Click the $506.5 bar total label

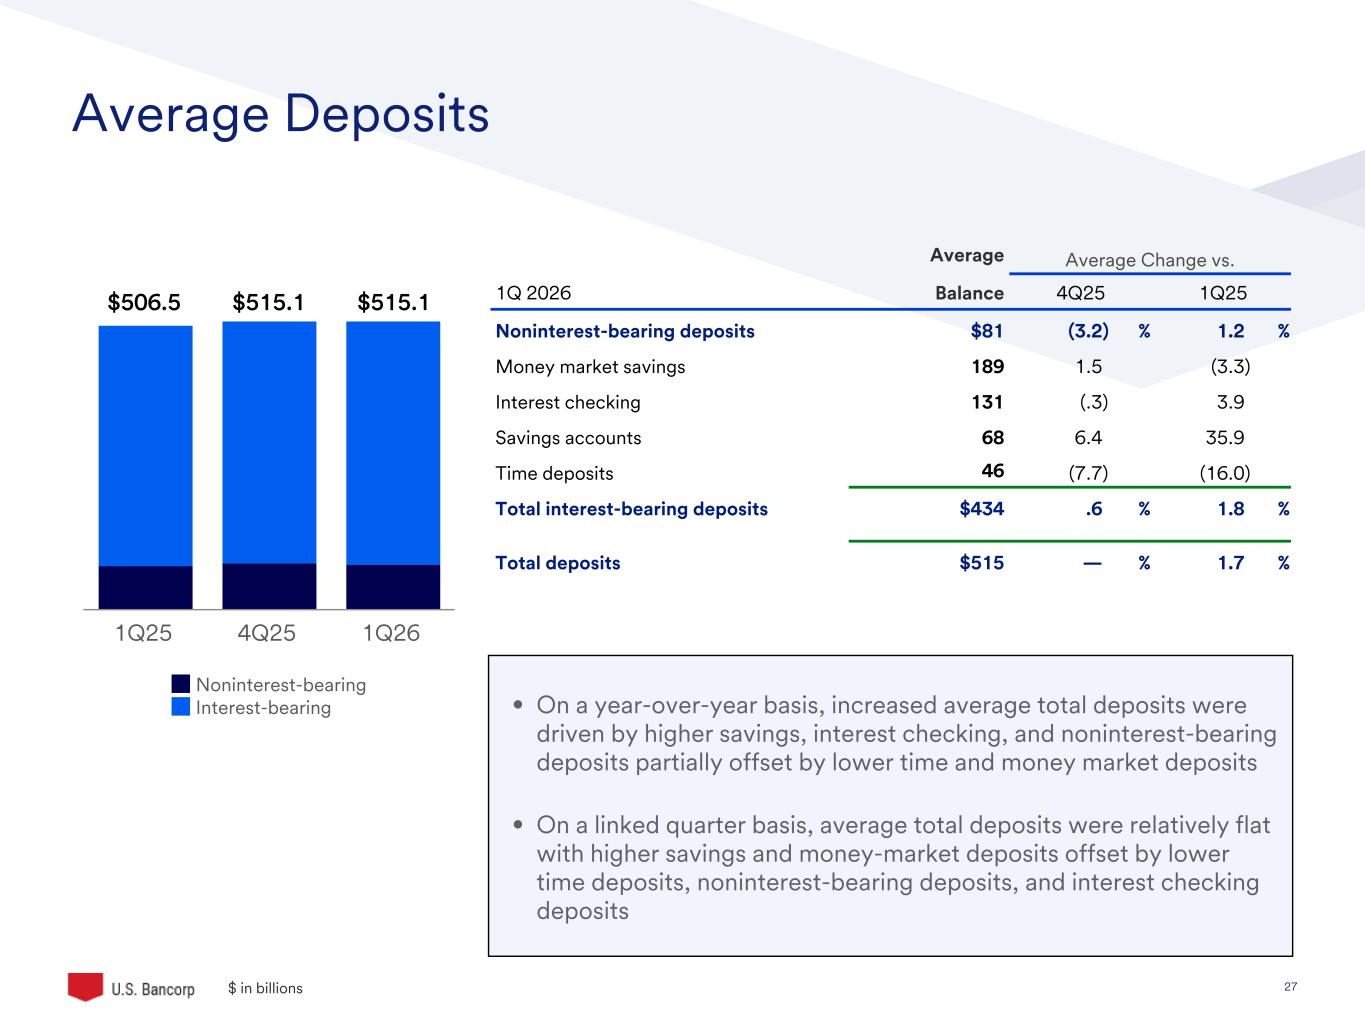click(144, 302)
